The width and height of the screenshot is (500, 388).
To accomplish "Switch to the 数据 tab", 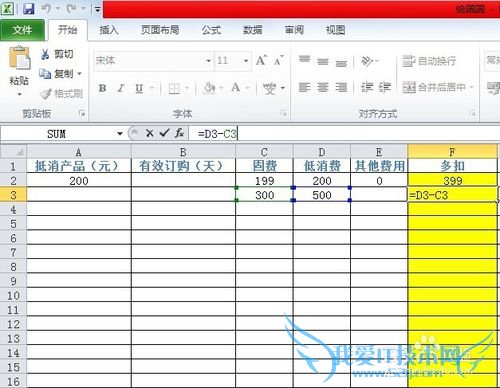I will [x=253, y=30].
